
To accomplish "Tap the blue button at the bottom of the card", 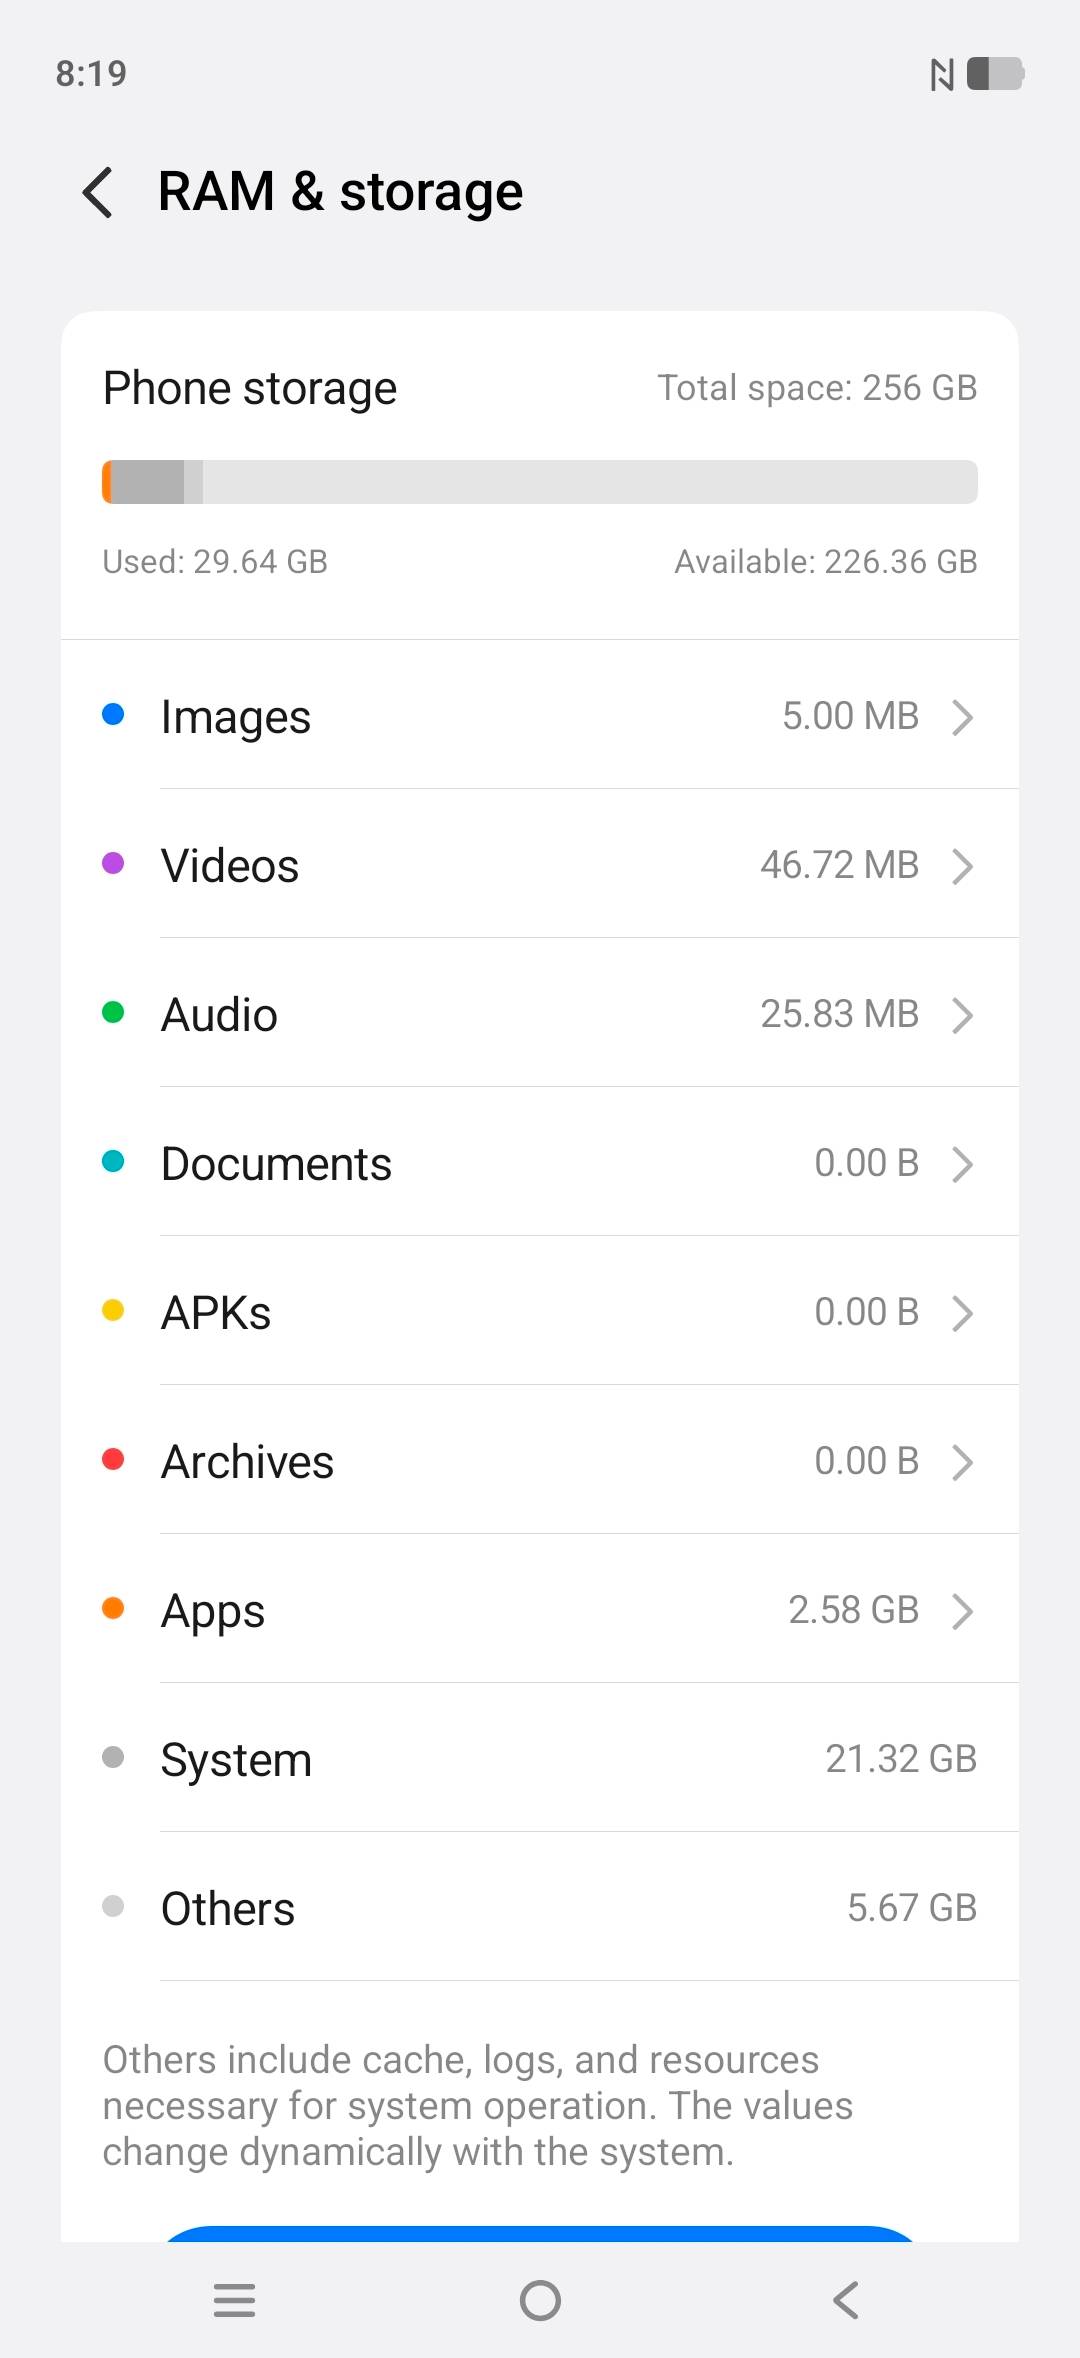I will point(540,2234).
